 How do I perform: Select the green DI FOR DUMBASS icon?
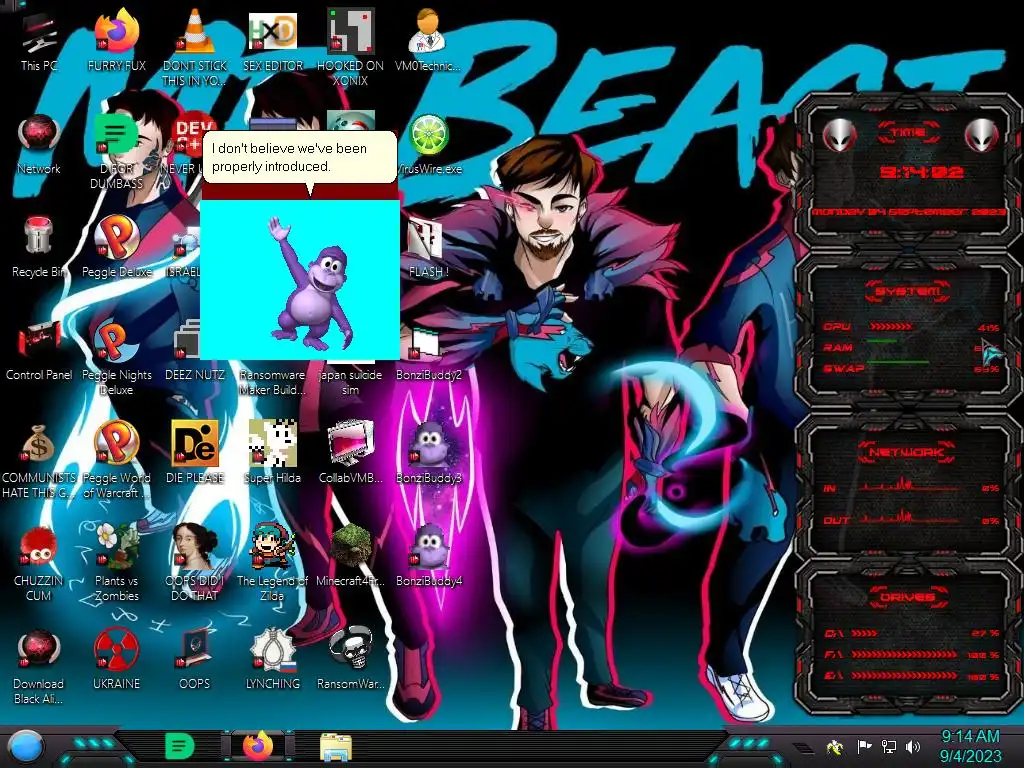tap(116, 150)
